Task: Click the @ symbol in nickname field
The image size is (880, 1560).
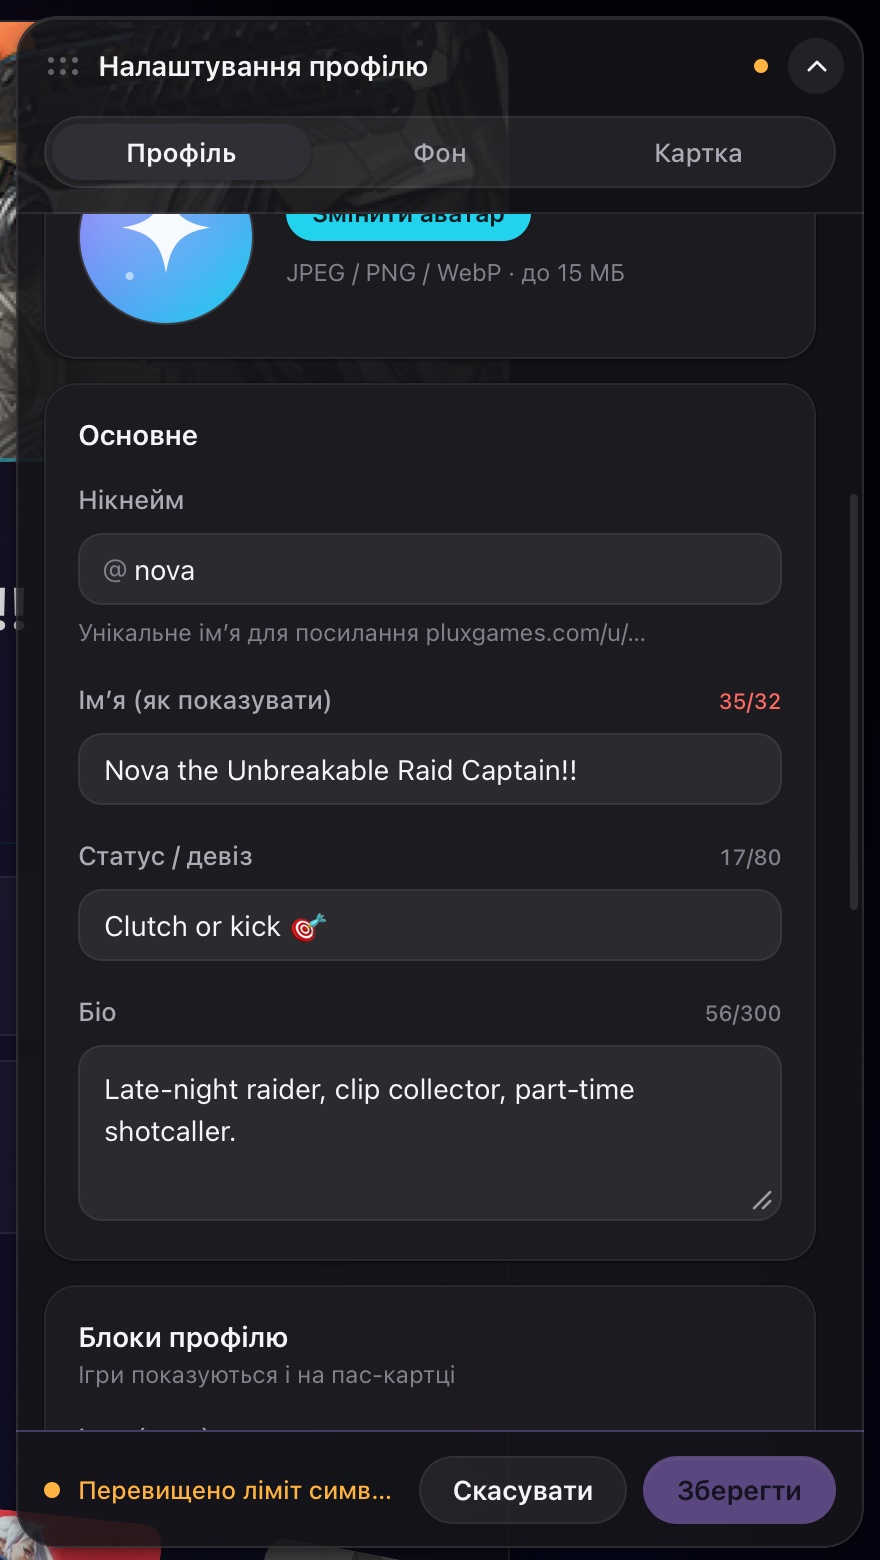Action: tap(115, 570)
